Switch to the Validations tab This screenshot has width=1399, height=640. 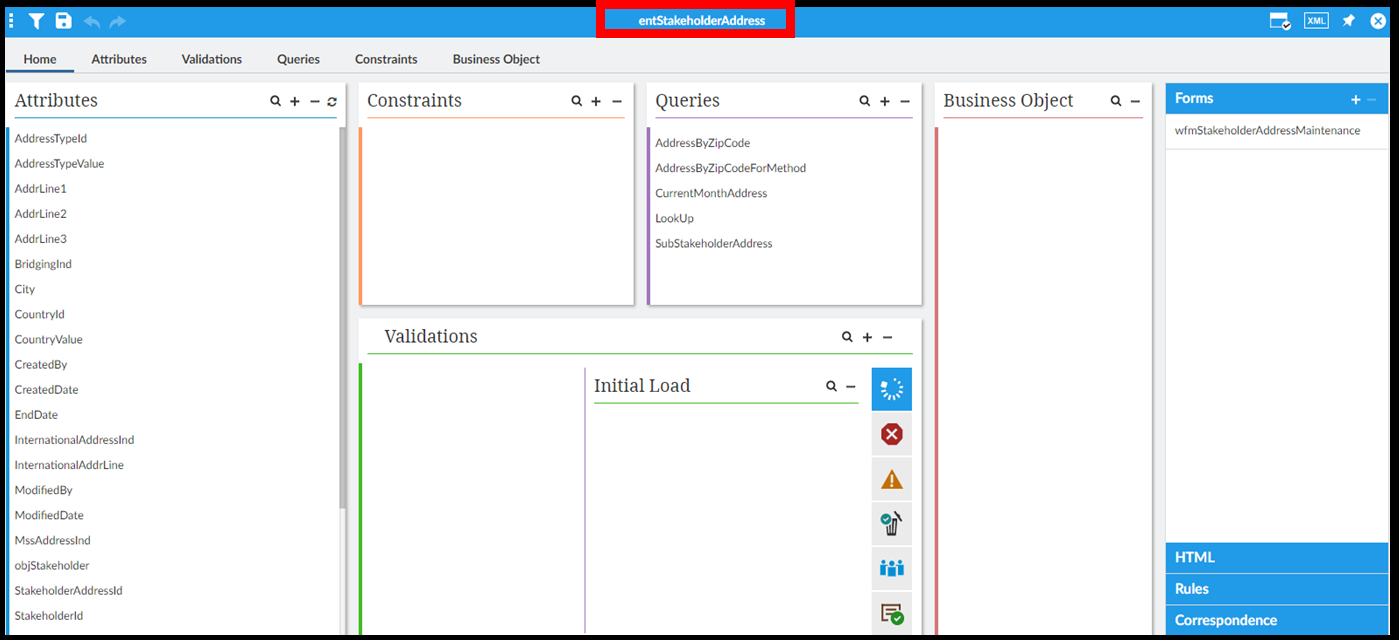212,59
